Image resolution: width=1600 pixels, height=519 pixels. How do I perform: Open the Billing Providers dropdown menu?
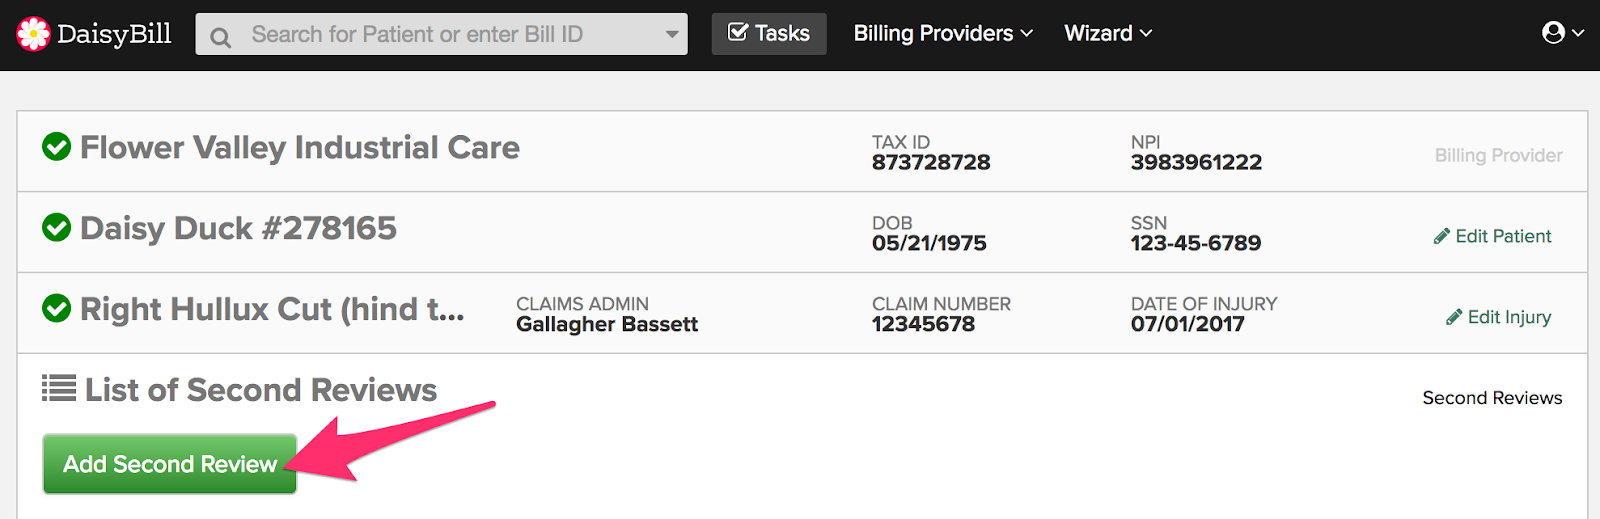(943, 33)
